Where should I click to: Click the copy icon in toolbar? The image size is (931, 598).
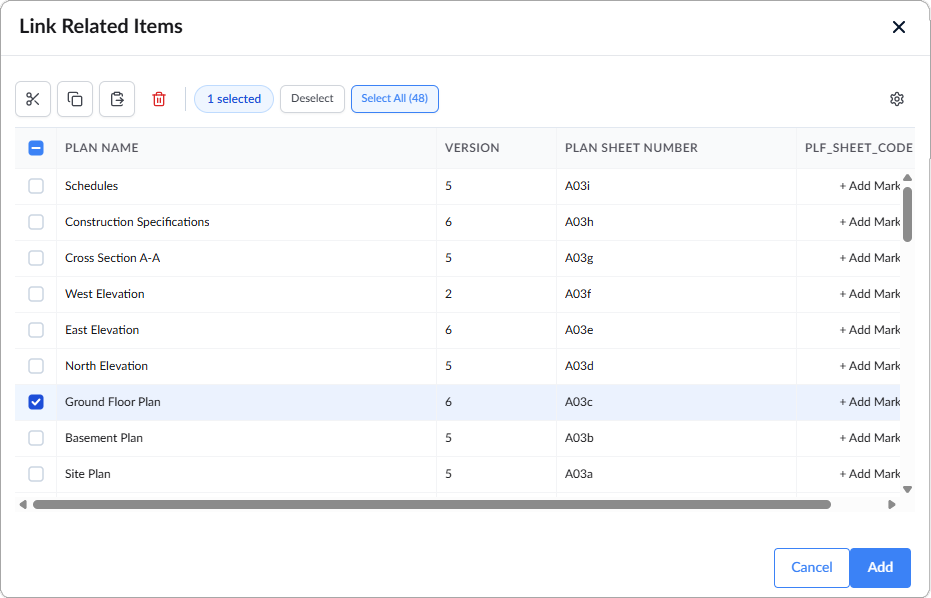tap(75, 99)
